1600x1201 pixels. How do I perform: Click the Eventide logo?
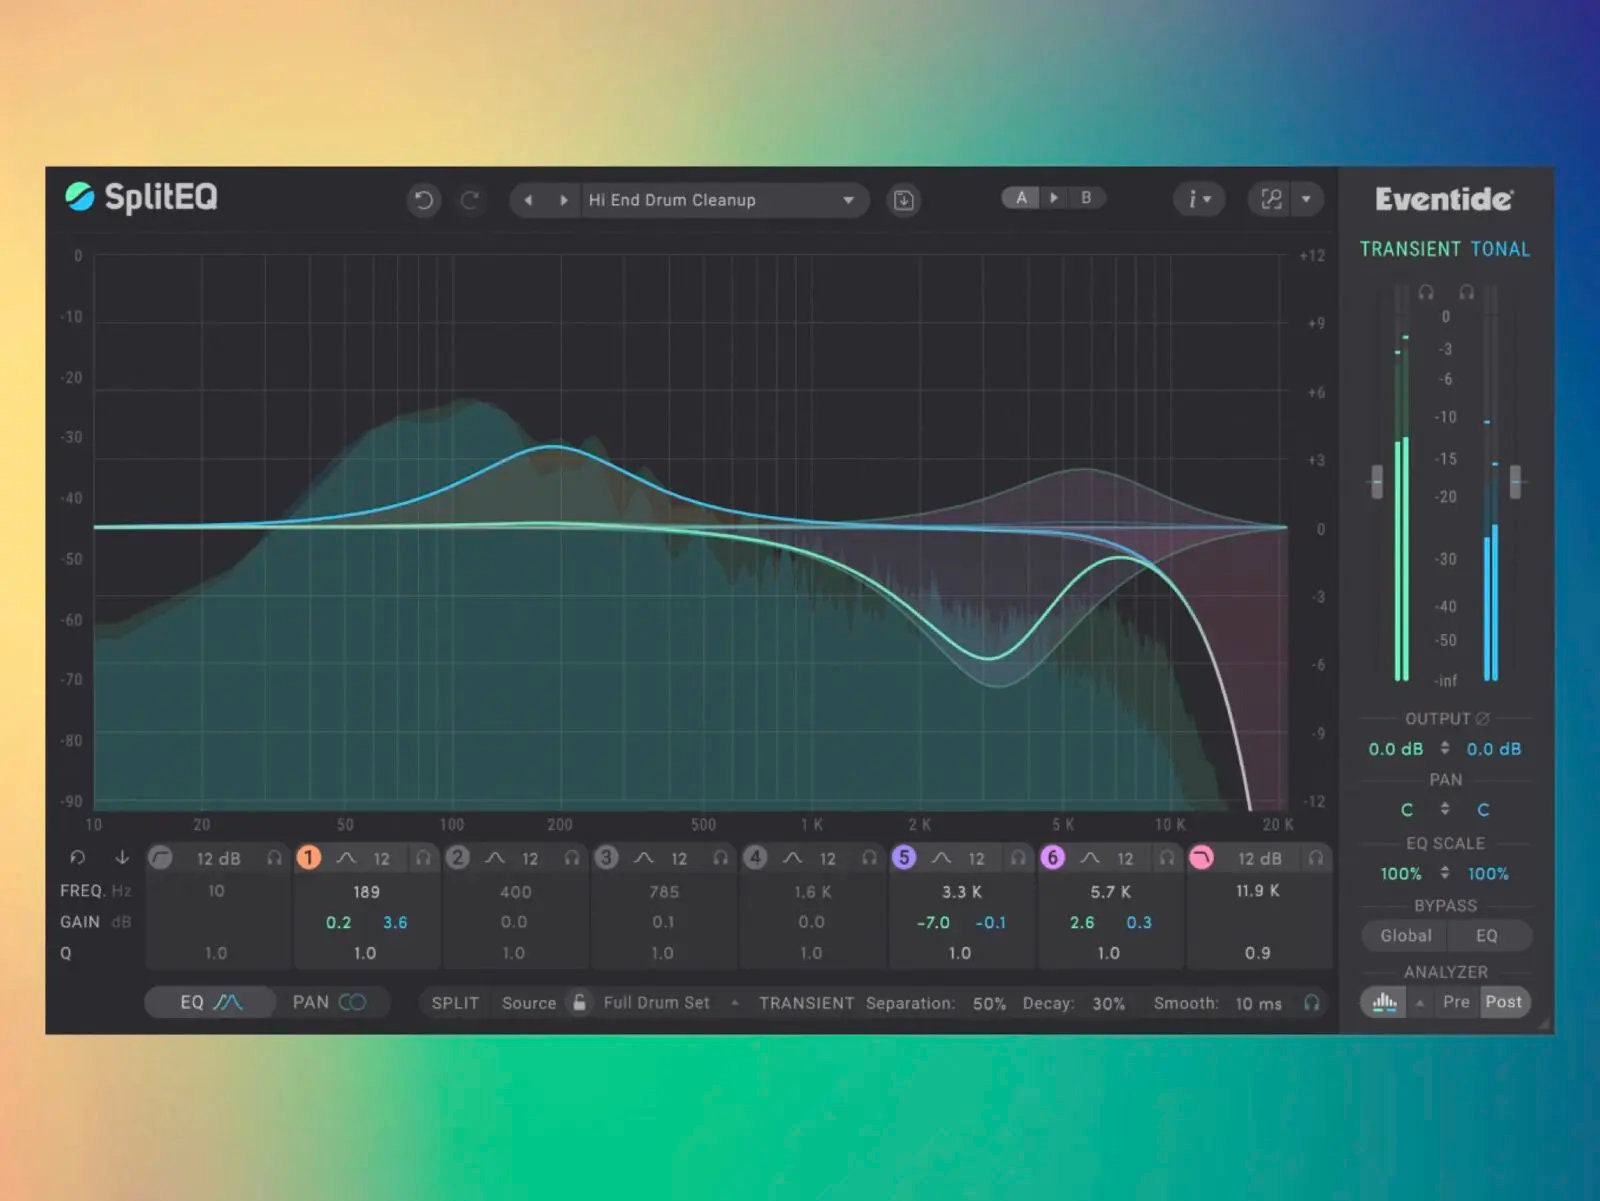pyautogui.click(x=1444, y=199)
